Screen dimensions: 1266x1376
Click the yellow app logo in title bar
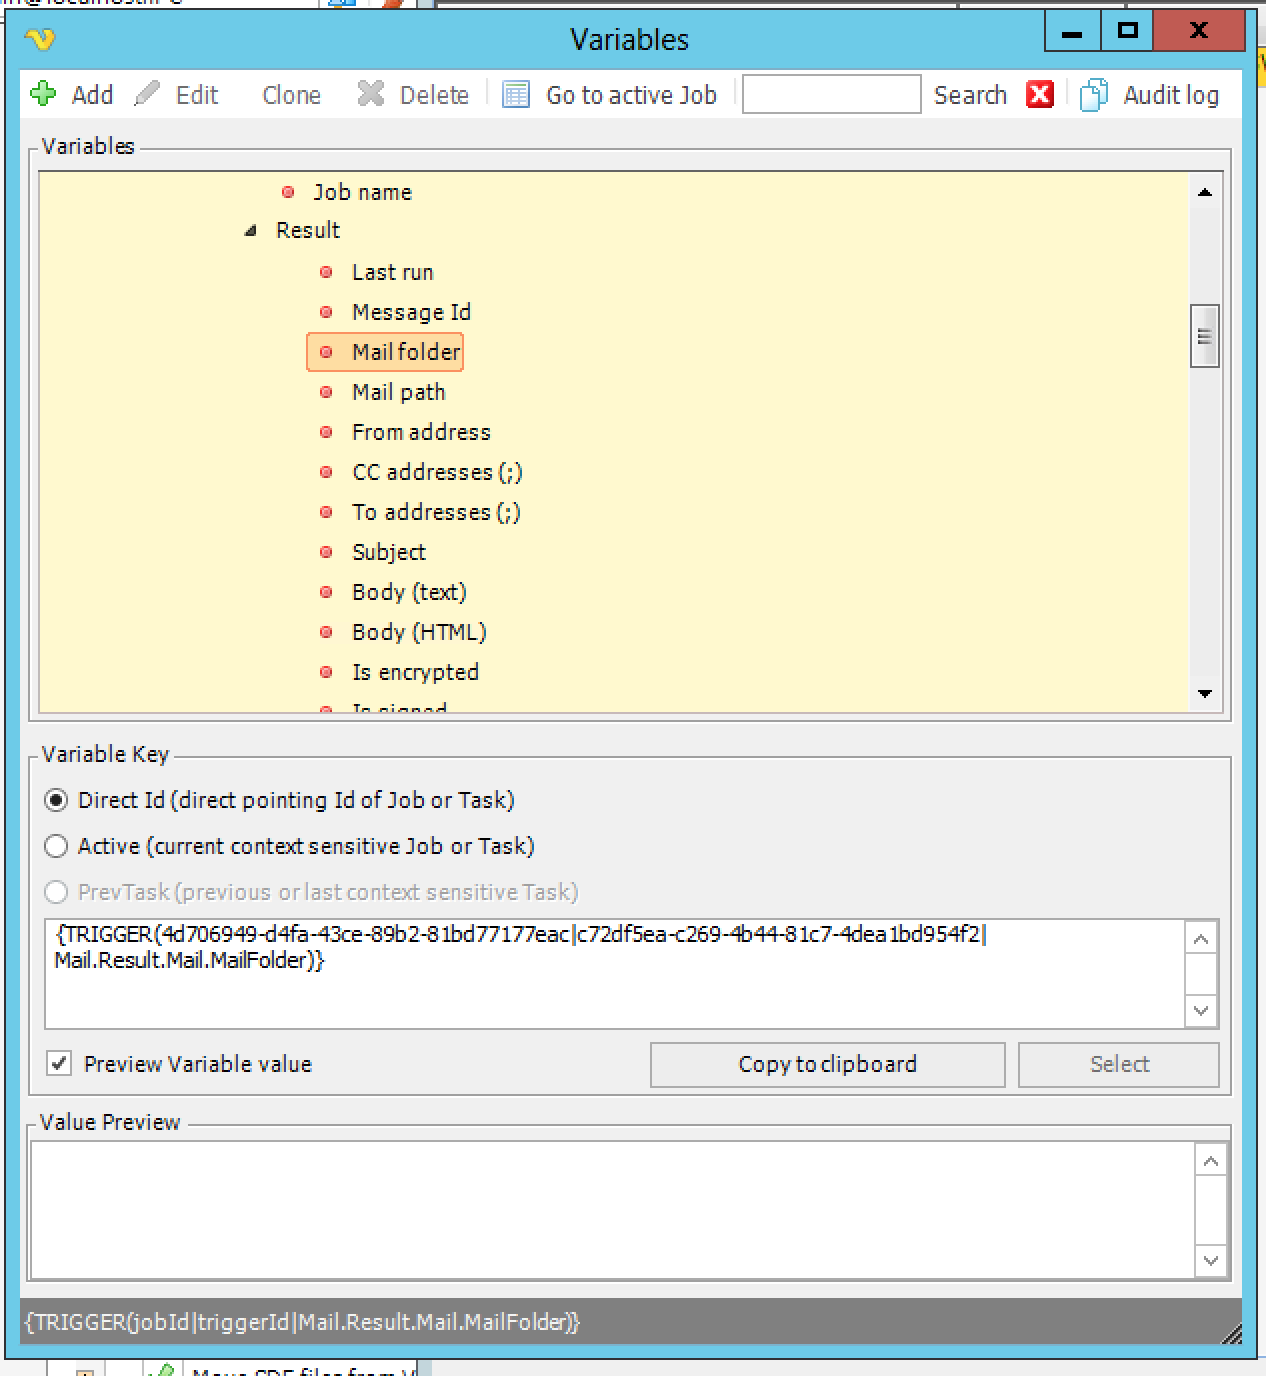coord(40,39)
